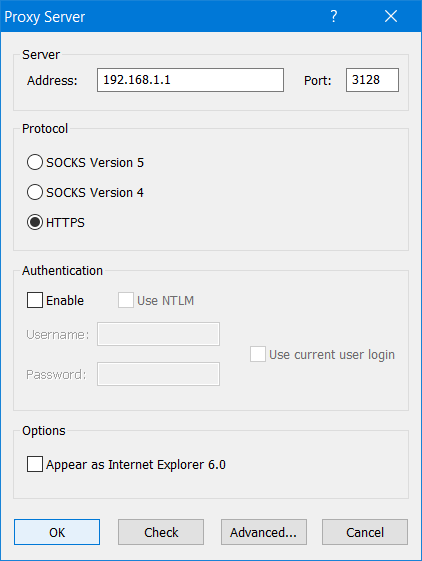Close the Proxy Server dialog
422x561 pixels.
click(x=391, y=16)
